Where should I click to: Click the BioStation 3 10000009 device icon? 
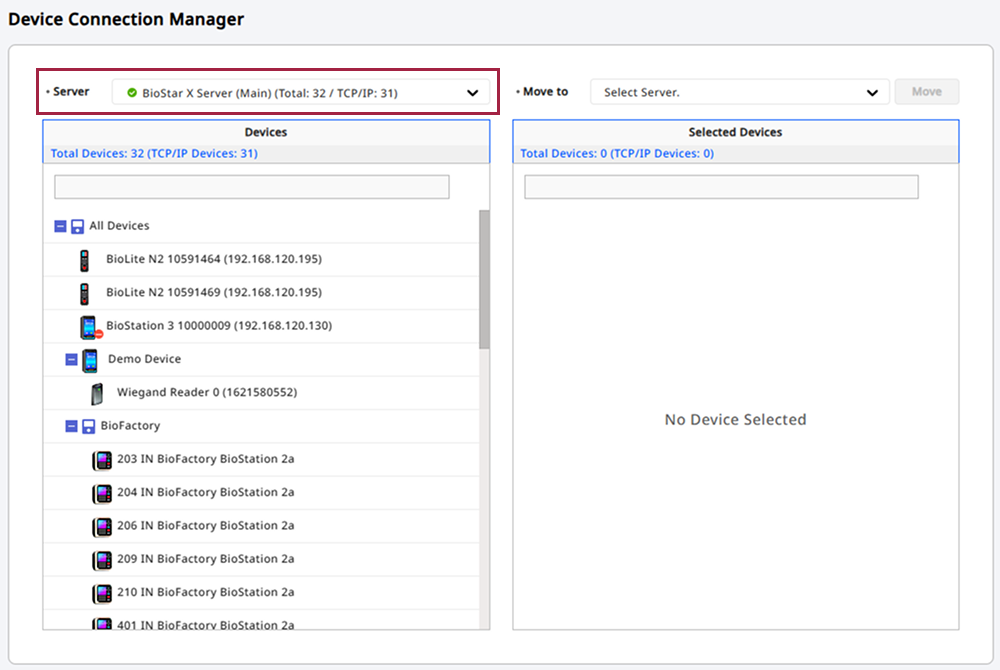(89, 327)
